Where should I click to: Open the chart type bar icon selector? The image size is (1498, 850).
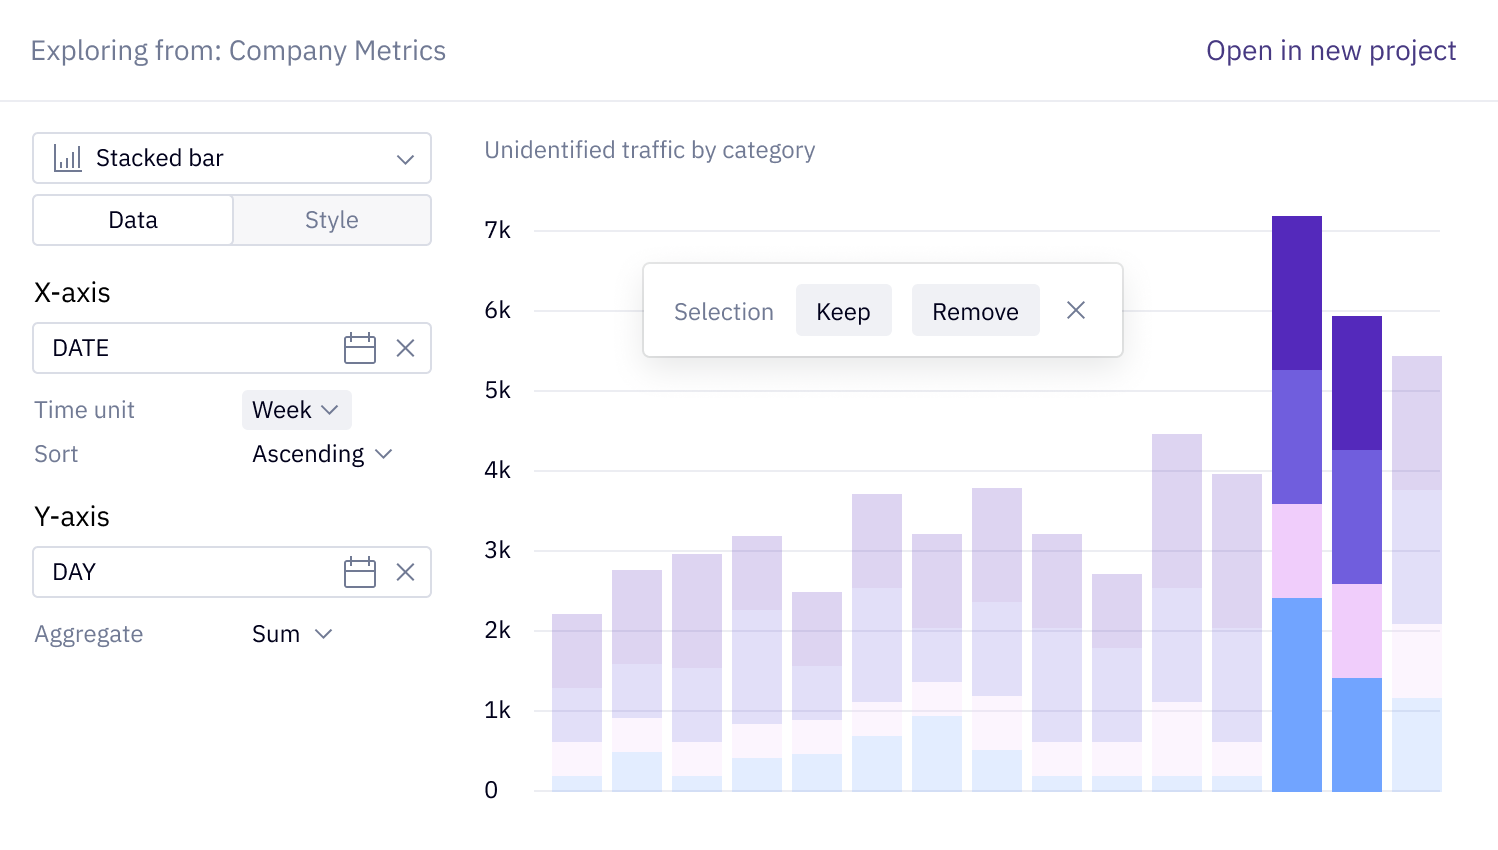coord(66,158)
